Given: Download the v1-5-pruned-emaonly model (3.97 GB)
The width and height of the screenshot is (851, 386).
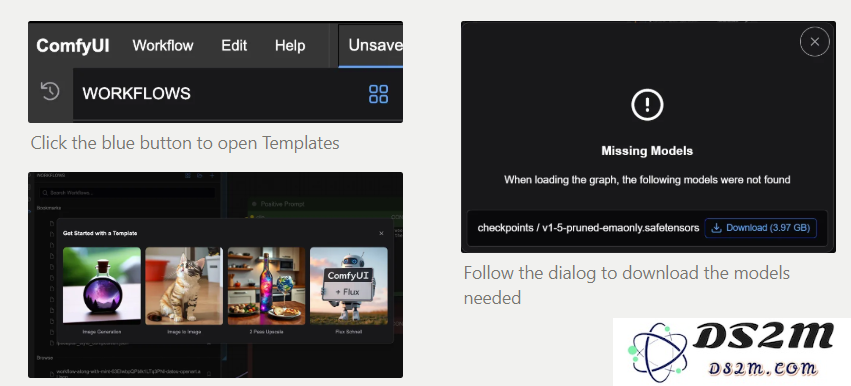Looking at the screenshot, I should [760, 228].
